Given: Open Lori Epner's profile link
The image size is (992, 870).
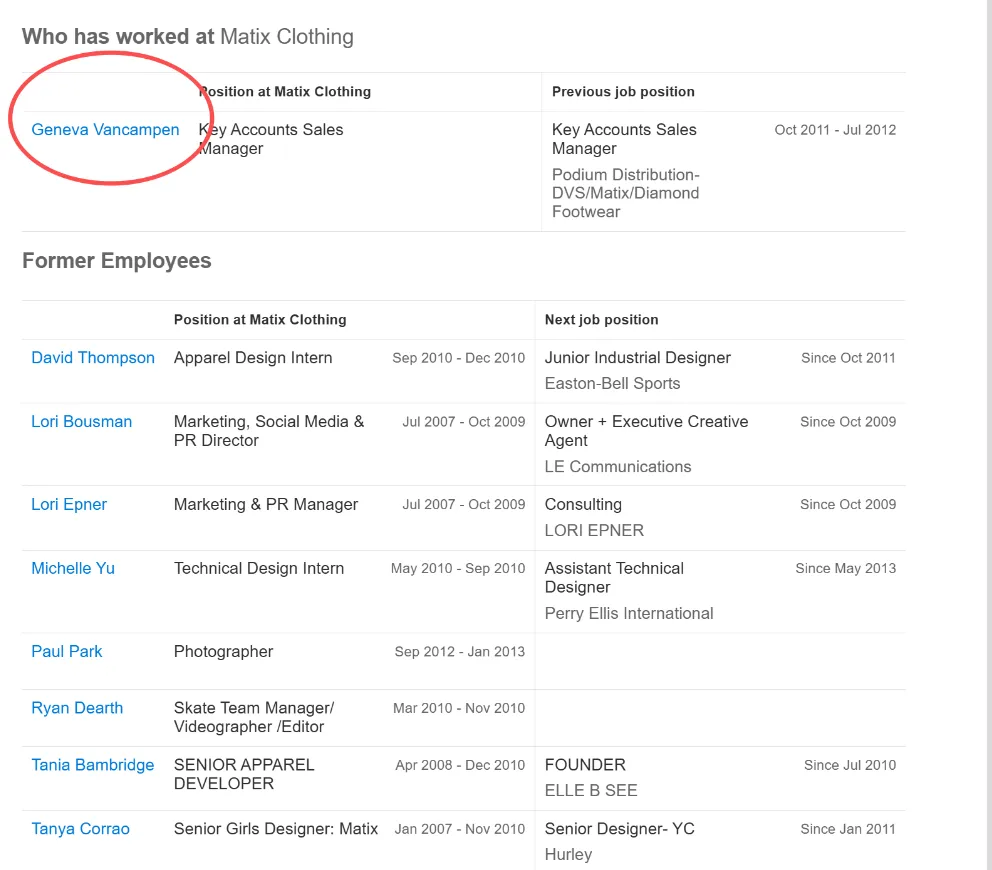Looking at the screenshot, I should tap(69, 504).
